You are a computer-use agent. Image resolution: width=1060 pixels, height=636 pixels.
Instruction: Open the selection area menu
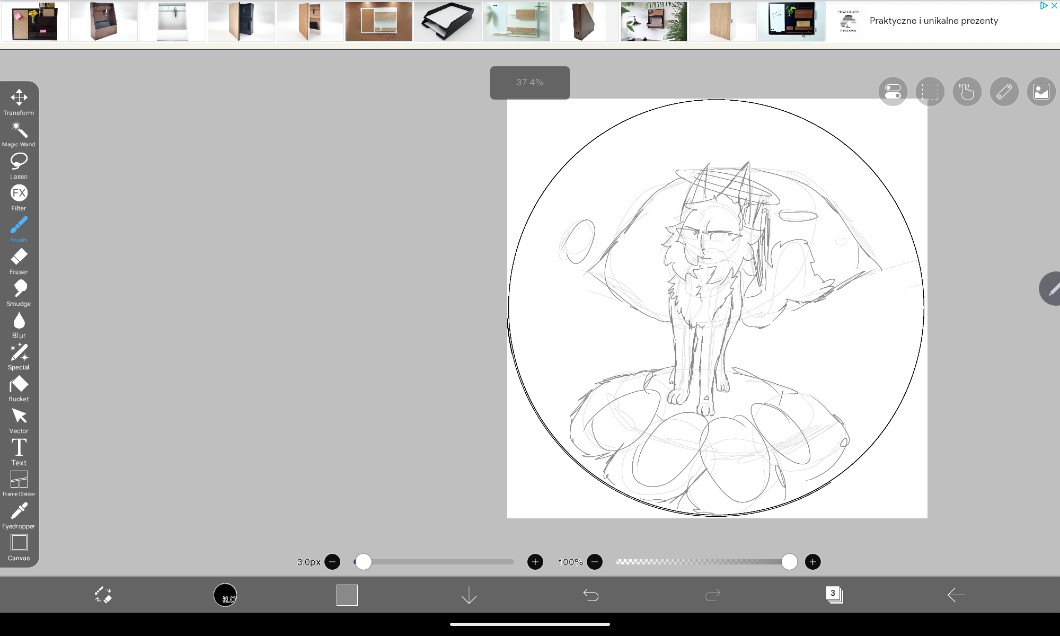930,92
